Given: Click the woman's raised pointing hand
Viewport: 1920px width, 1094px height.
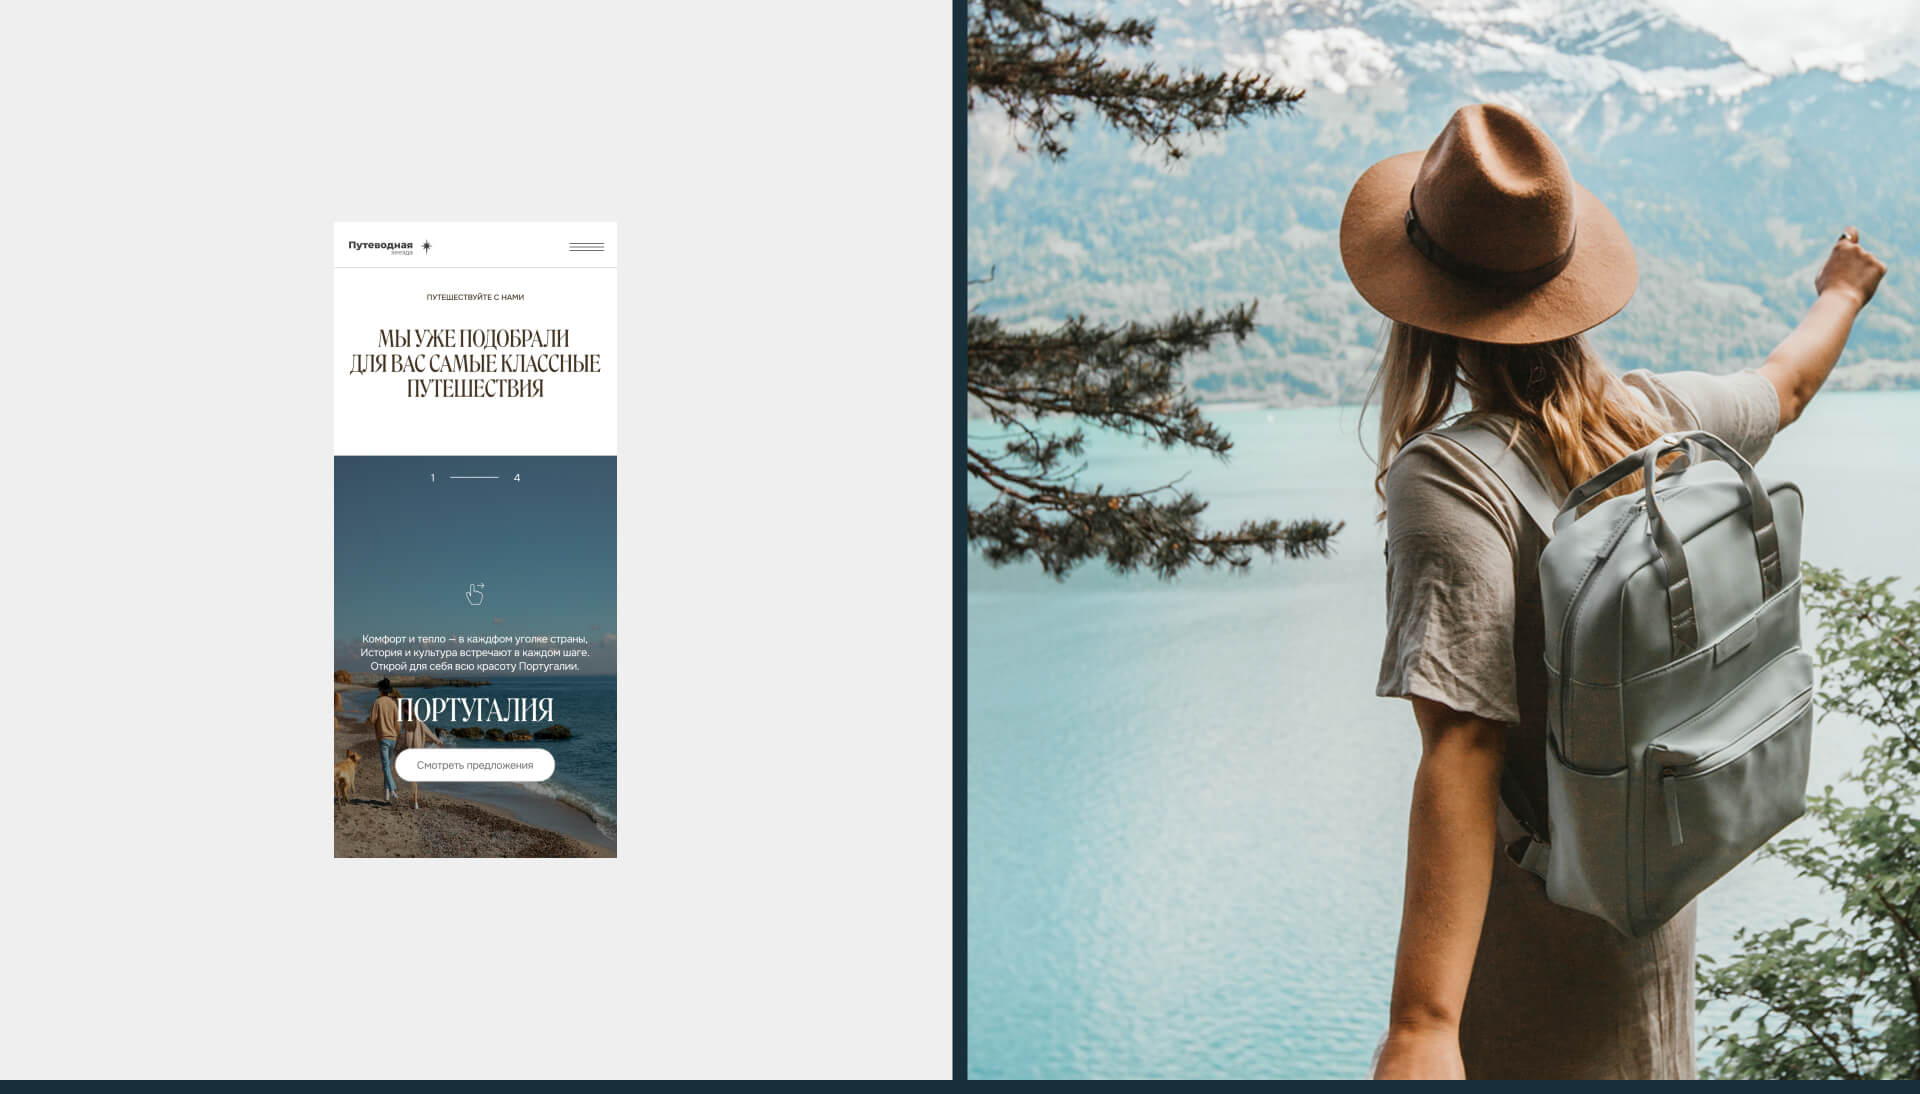Looking at the screenshot, I should click(1850, 265).
